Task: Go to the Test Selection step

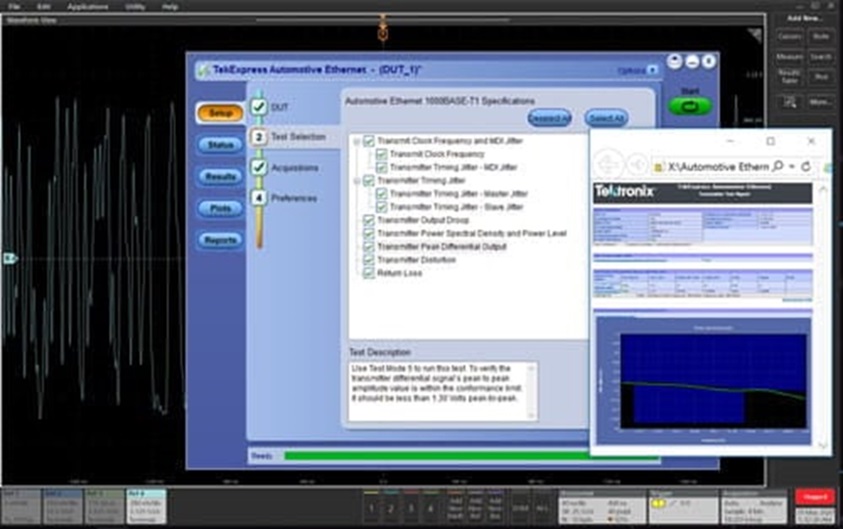Action: pyautogui.click(x=288, y=137)
